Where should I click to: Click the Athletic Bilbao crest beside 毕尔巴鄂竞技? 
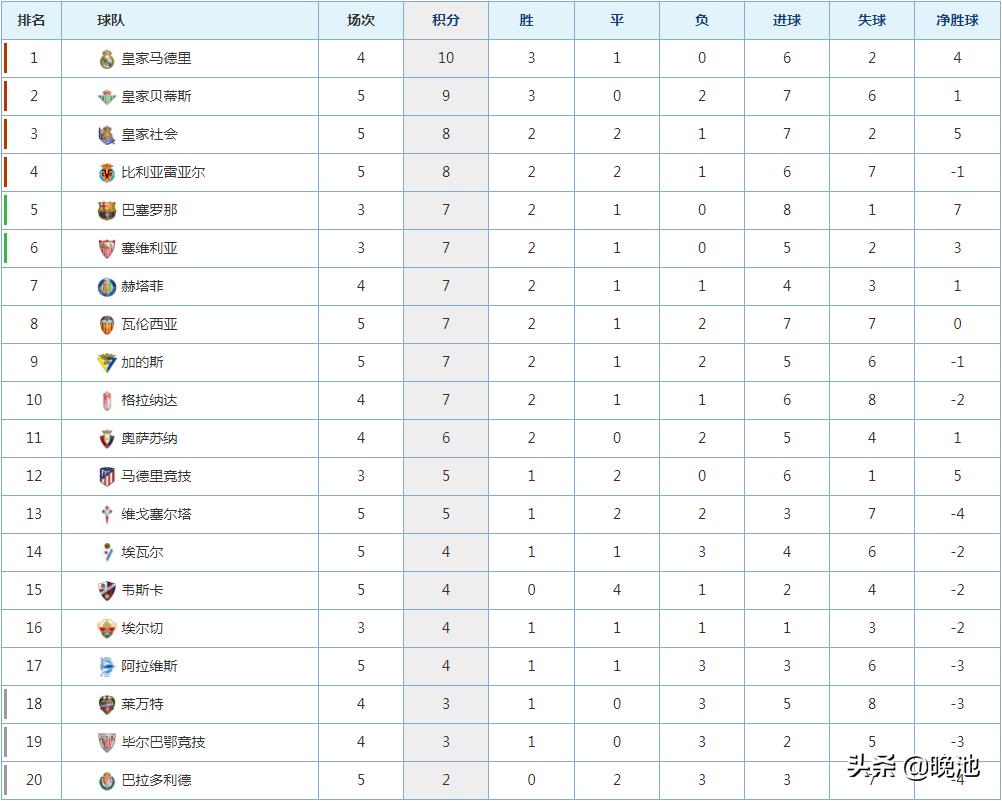107,743
